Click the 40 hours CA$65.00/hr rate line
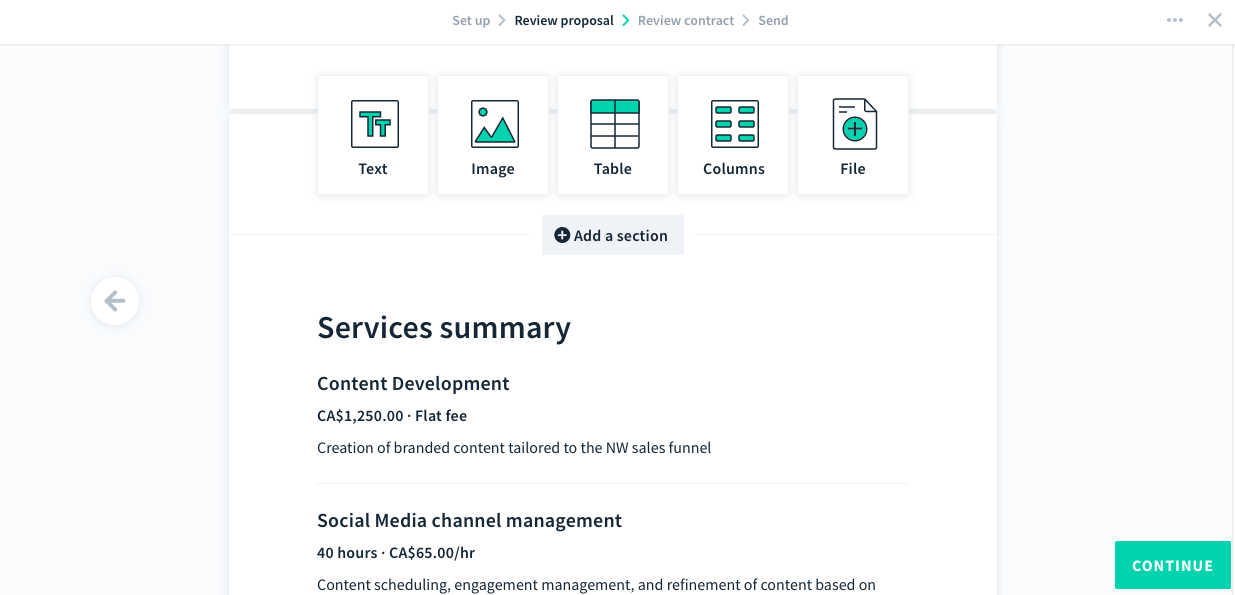This screenshot has height=595, width=1235. (396, 553)
